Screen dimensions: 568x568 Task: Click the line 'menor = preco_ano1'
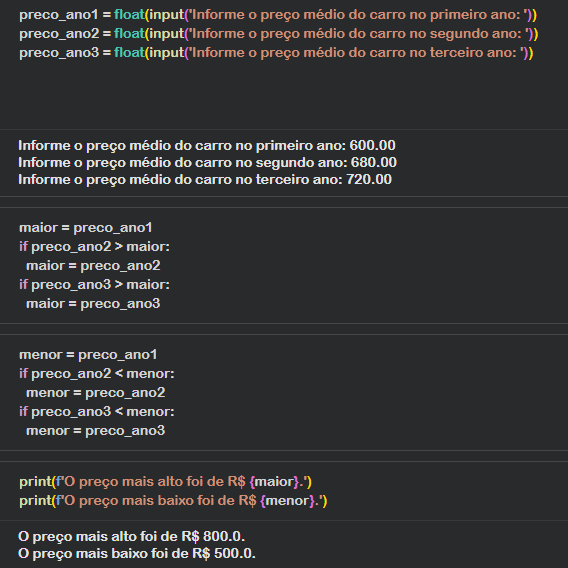click(x=88, y=355)
